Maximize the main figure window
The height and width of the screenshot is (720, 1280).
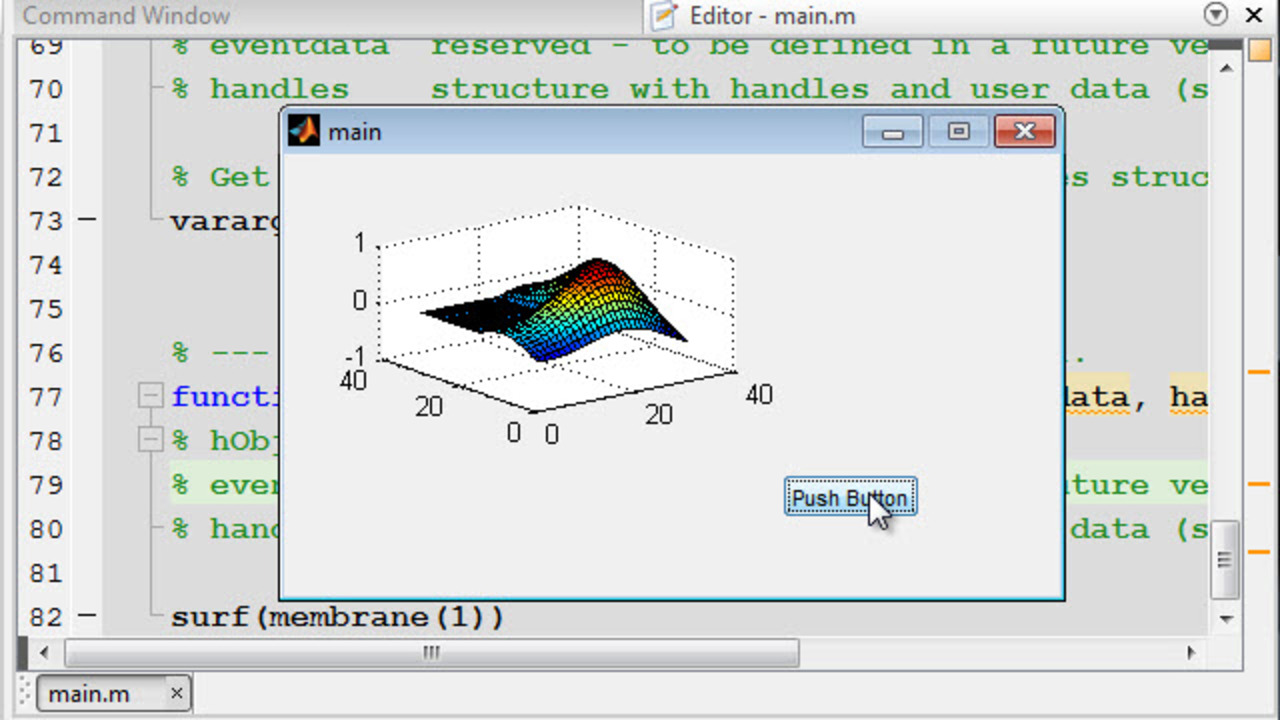pos(958,131)
